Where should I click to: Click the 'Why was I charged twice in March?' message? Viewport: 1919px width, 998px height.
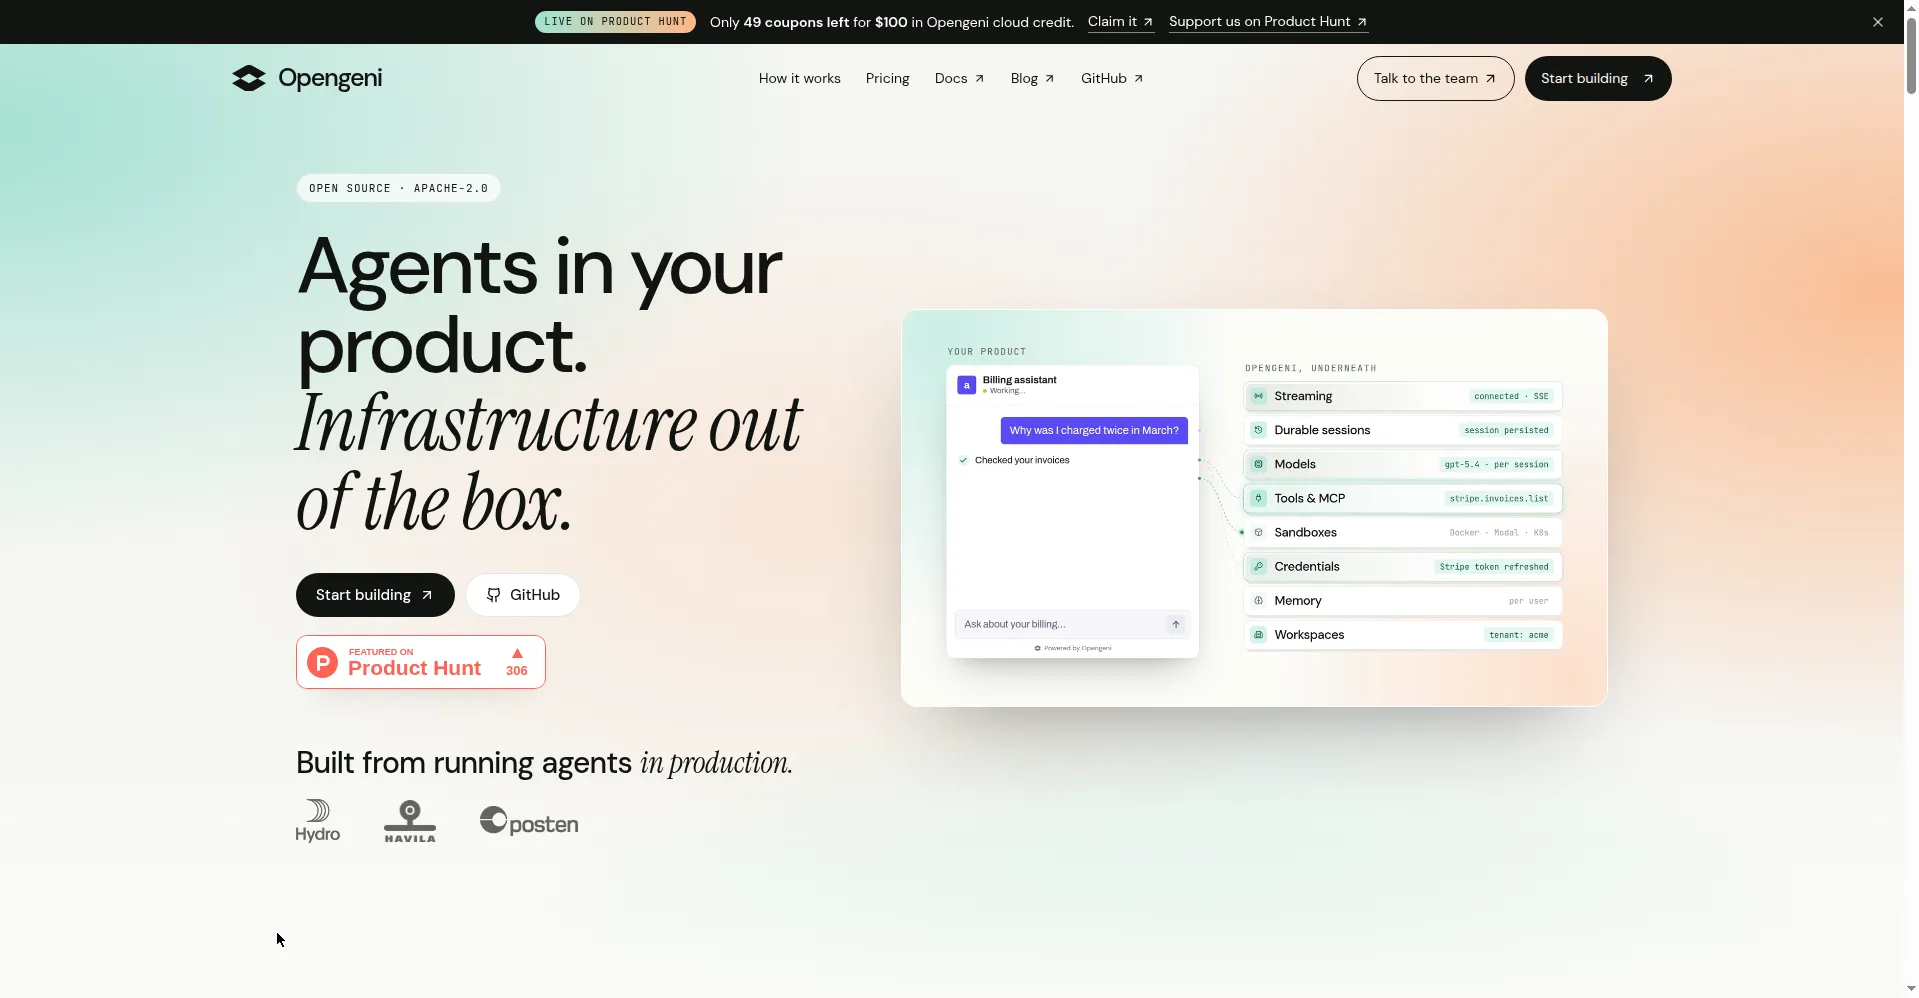(1094, 430)
